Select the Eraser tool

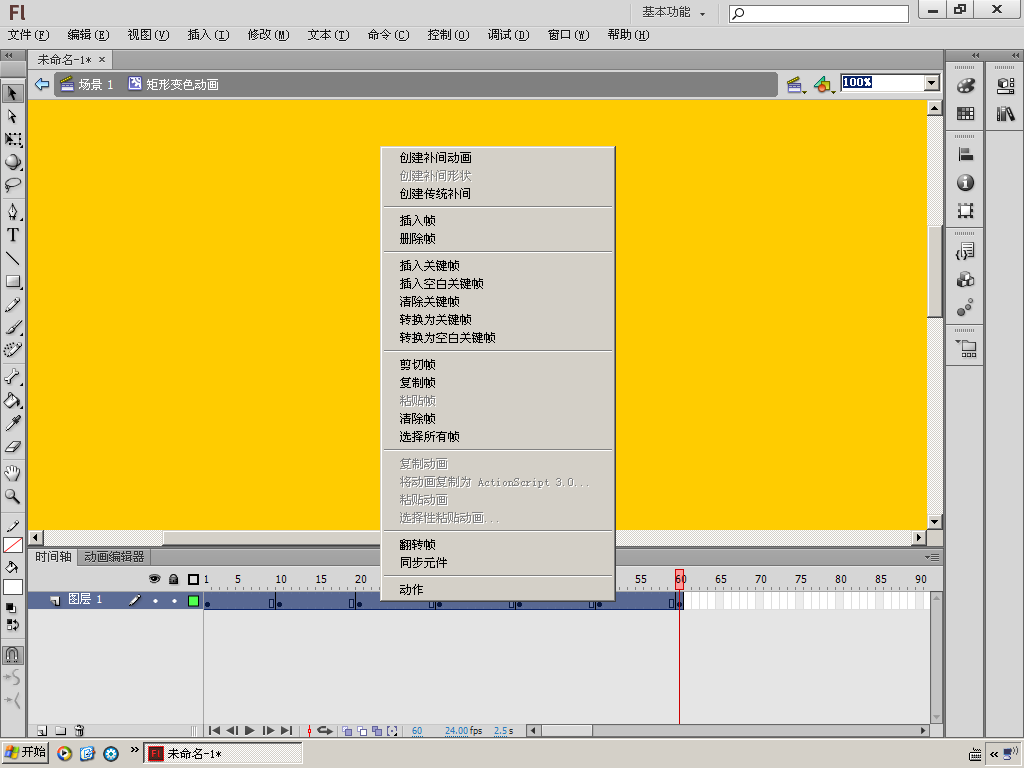[x=12, y=447]
